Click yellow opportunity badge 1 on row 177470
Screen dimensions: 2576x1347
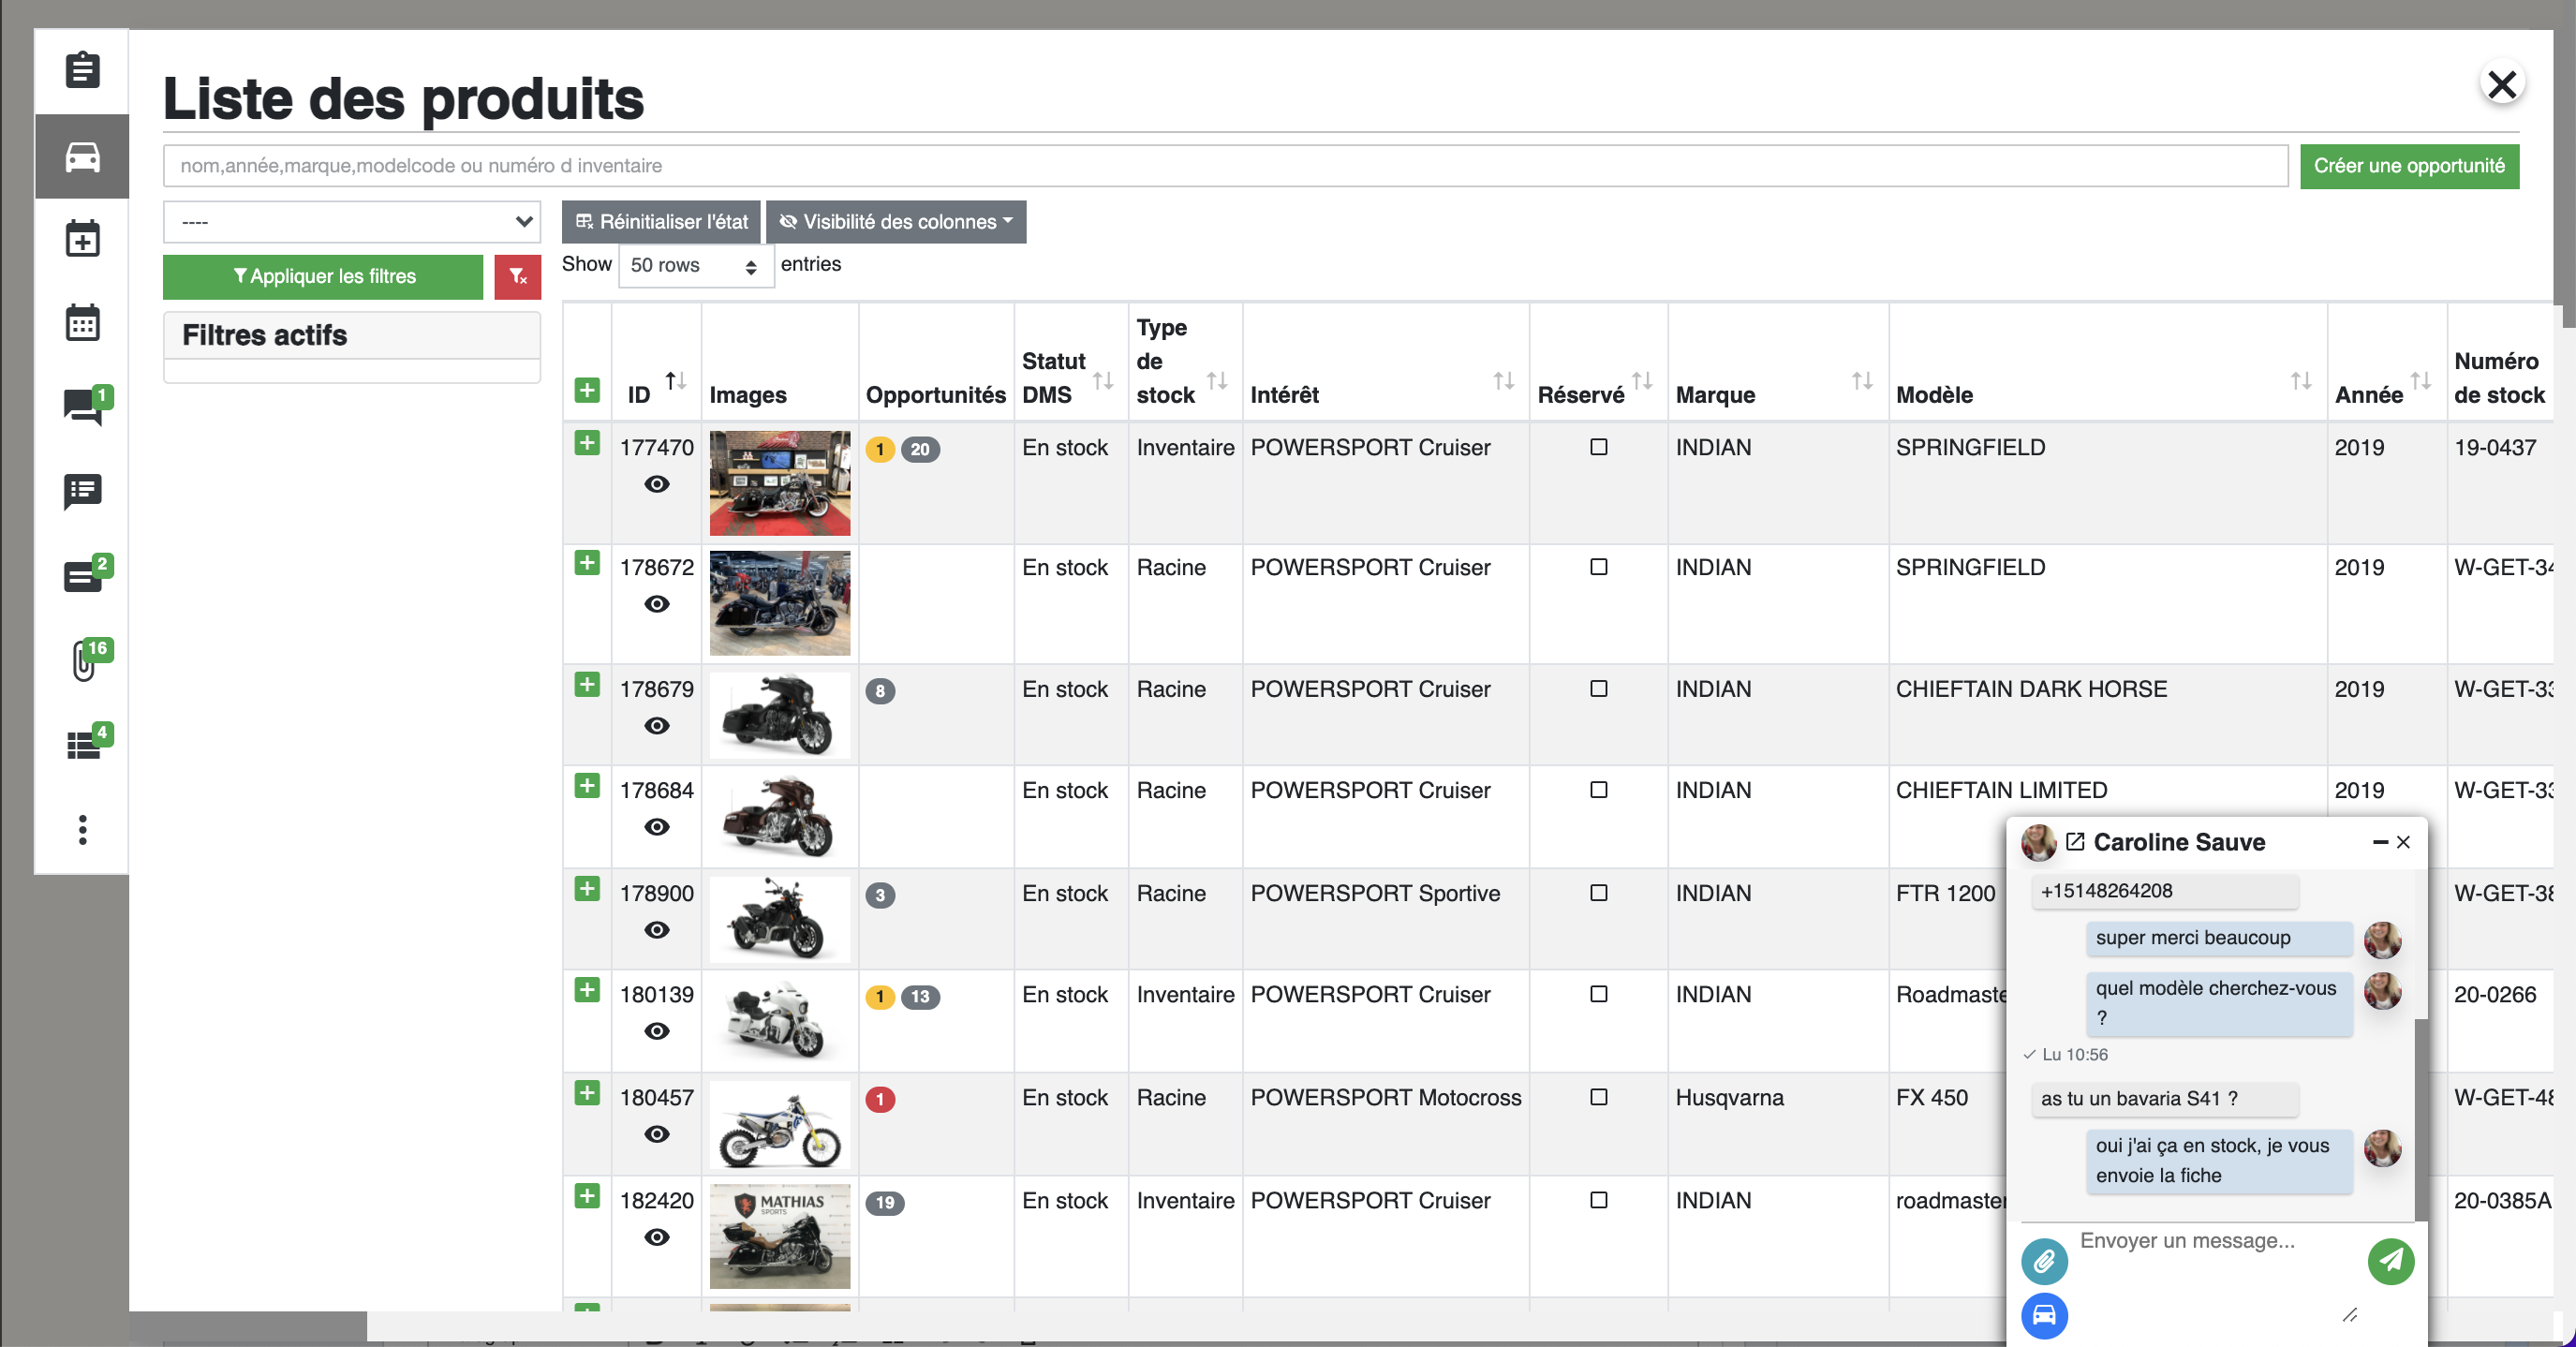point(880,450)
